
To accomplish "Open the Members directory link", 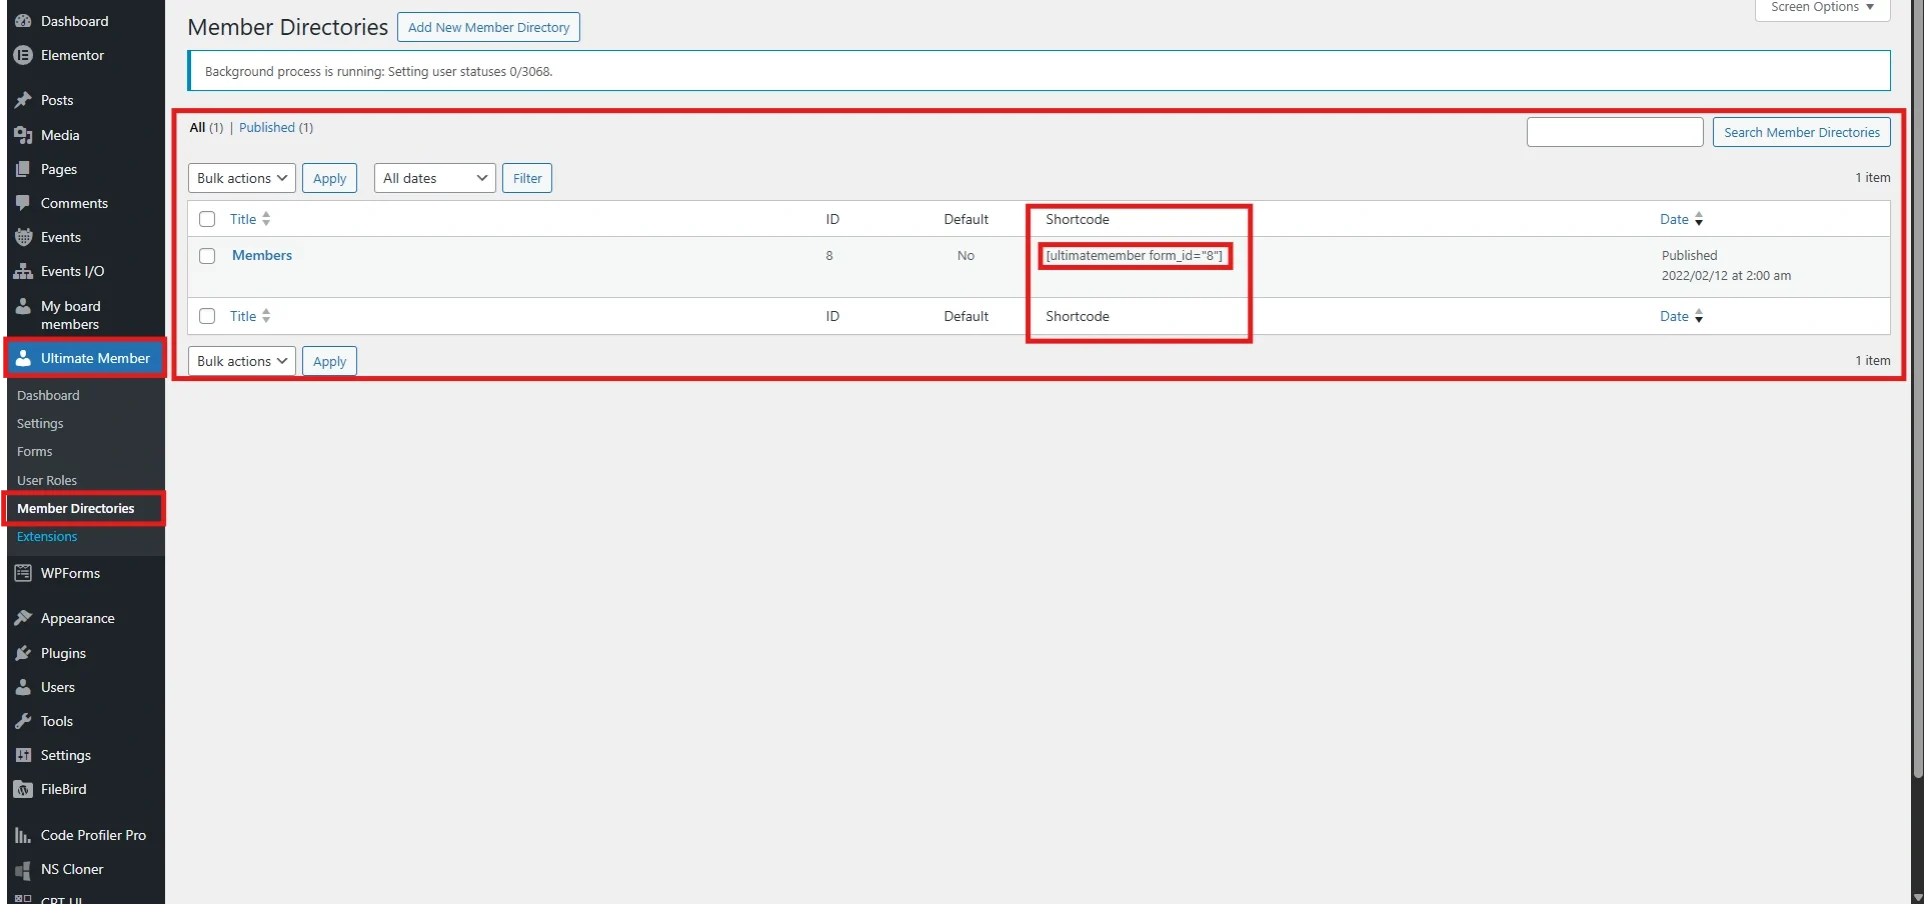I will click(x=262, y=255).
